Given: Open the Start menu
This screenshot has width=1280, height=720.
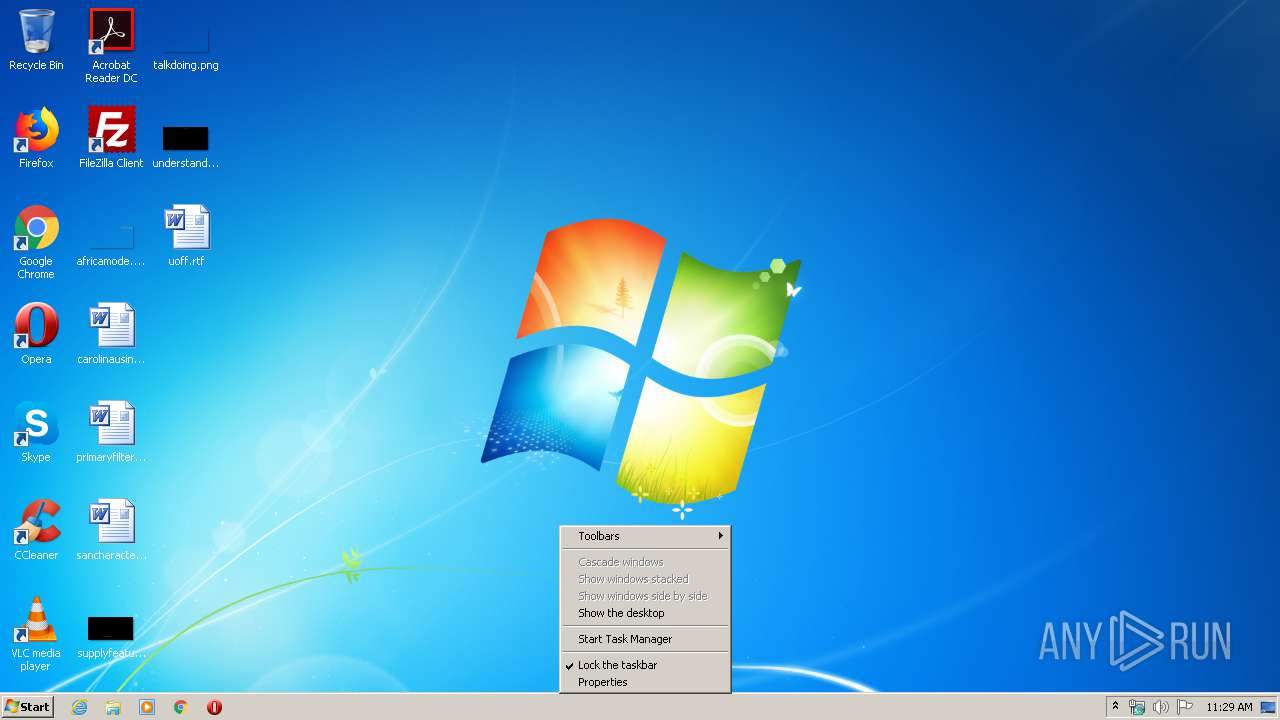Looking at the screenshot, I should 27,707.
